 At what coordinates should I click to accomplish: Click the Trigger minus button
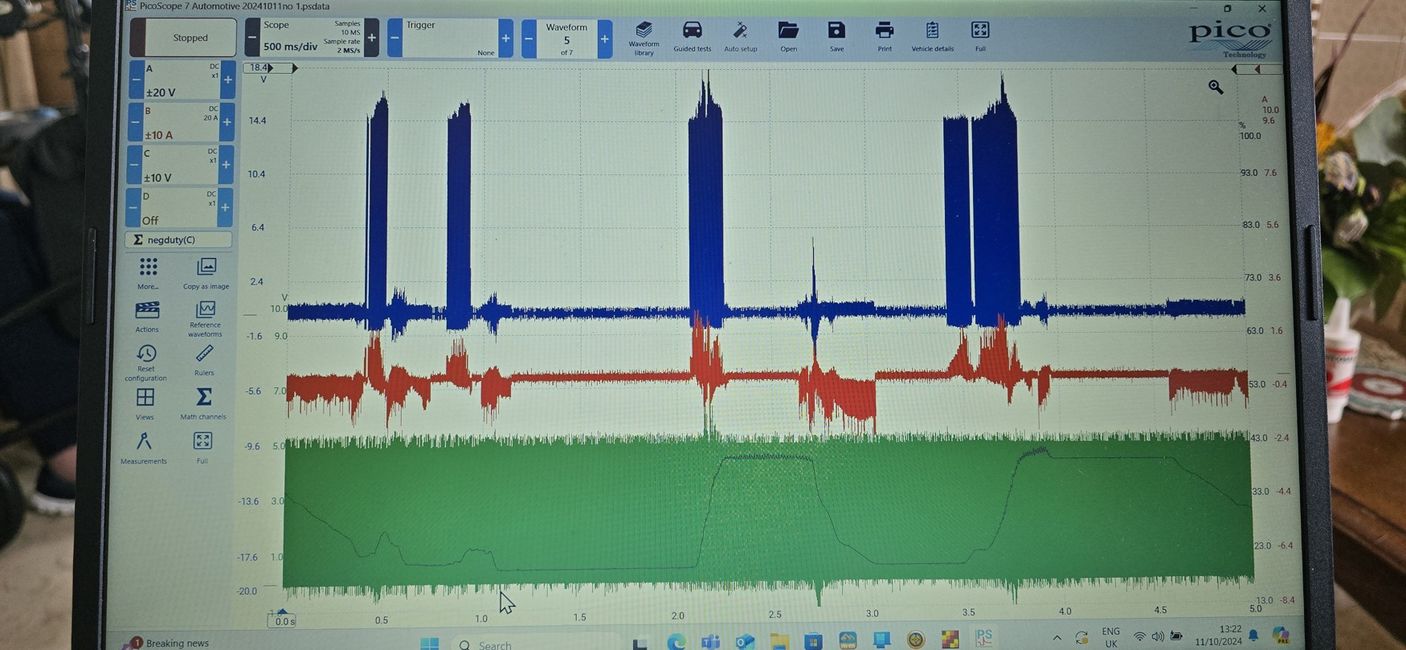[x=395, y=38]
